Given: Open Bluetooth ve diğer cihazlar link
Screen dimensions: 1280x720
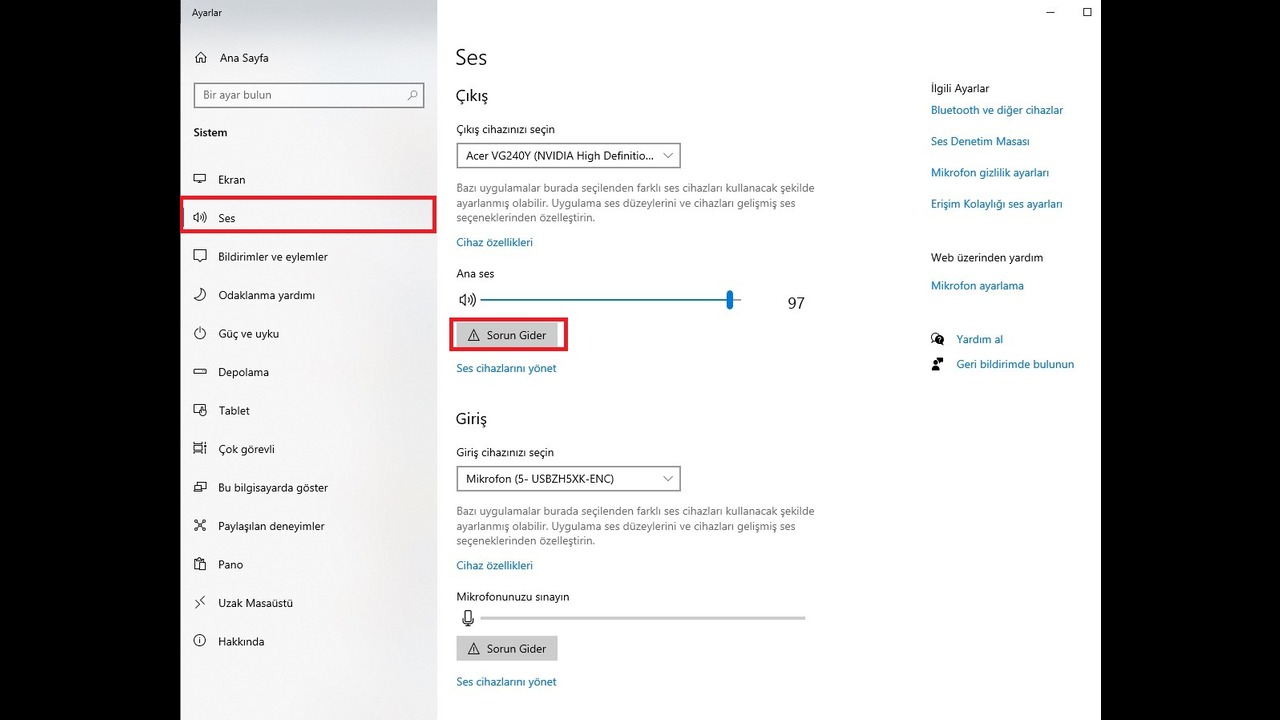Looking at the screenshot, I should pos(996,110).
